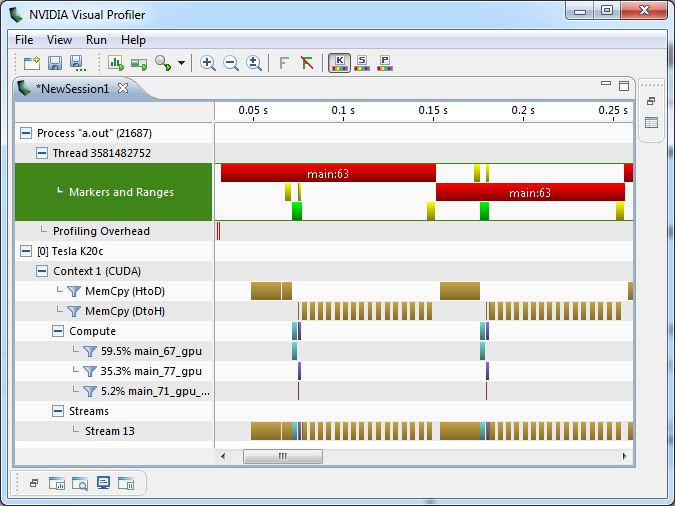This screenshot has width=675, height=506.
Task: Click the red profiling overhead marker
Action: 219,231
